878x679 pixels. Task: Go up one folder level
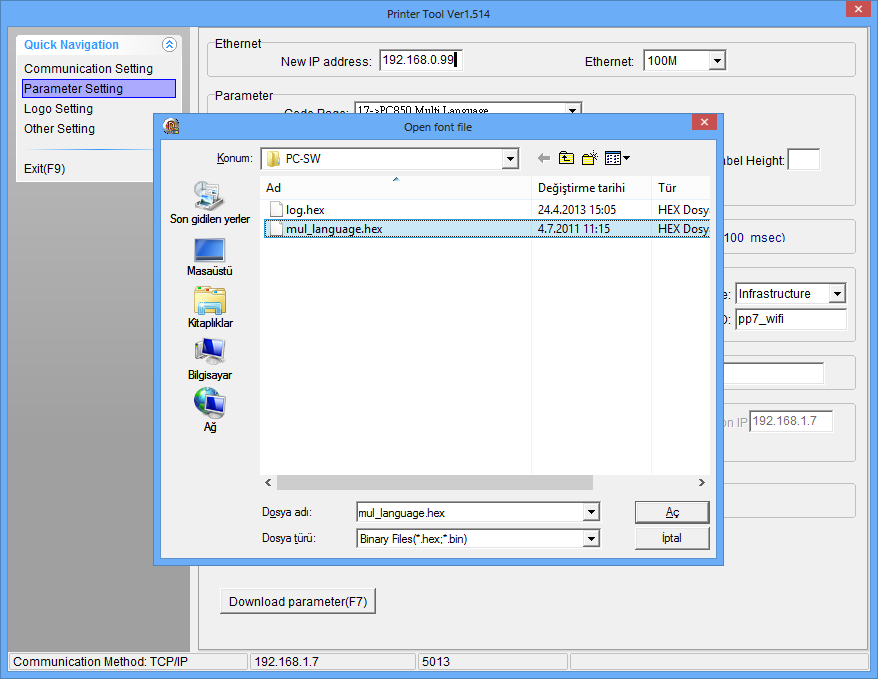(x=567, y=158)
